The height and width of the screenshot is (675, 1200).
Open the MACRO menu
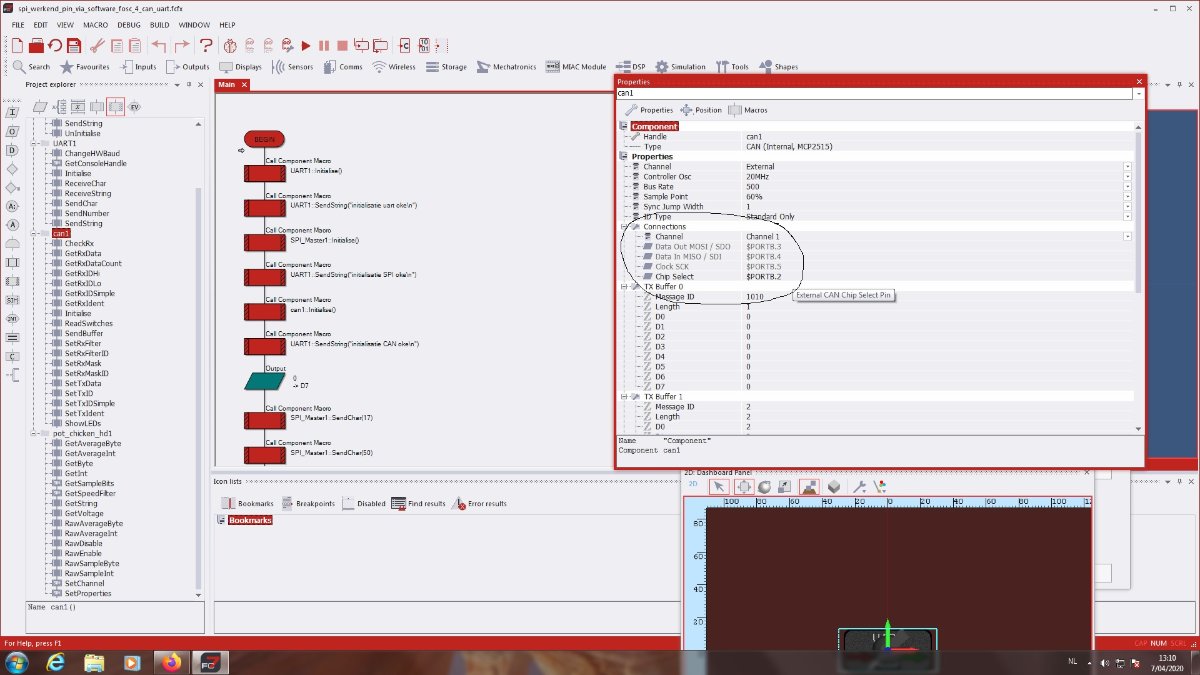tap(96, 24)
